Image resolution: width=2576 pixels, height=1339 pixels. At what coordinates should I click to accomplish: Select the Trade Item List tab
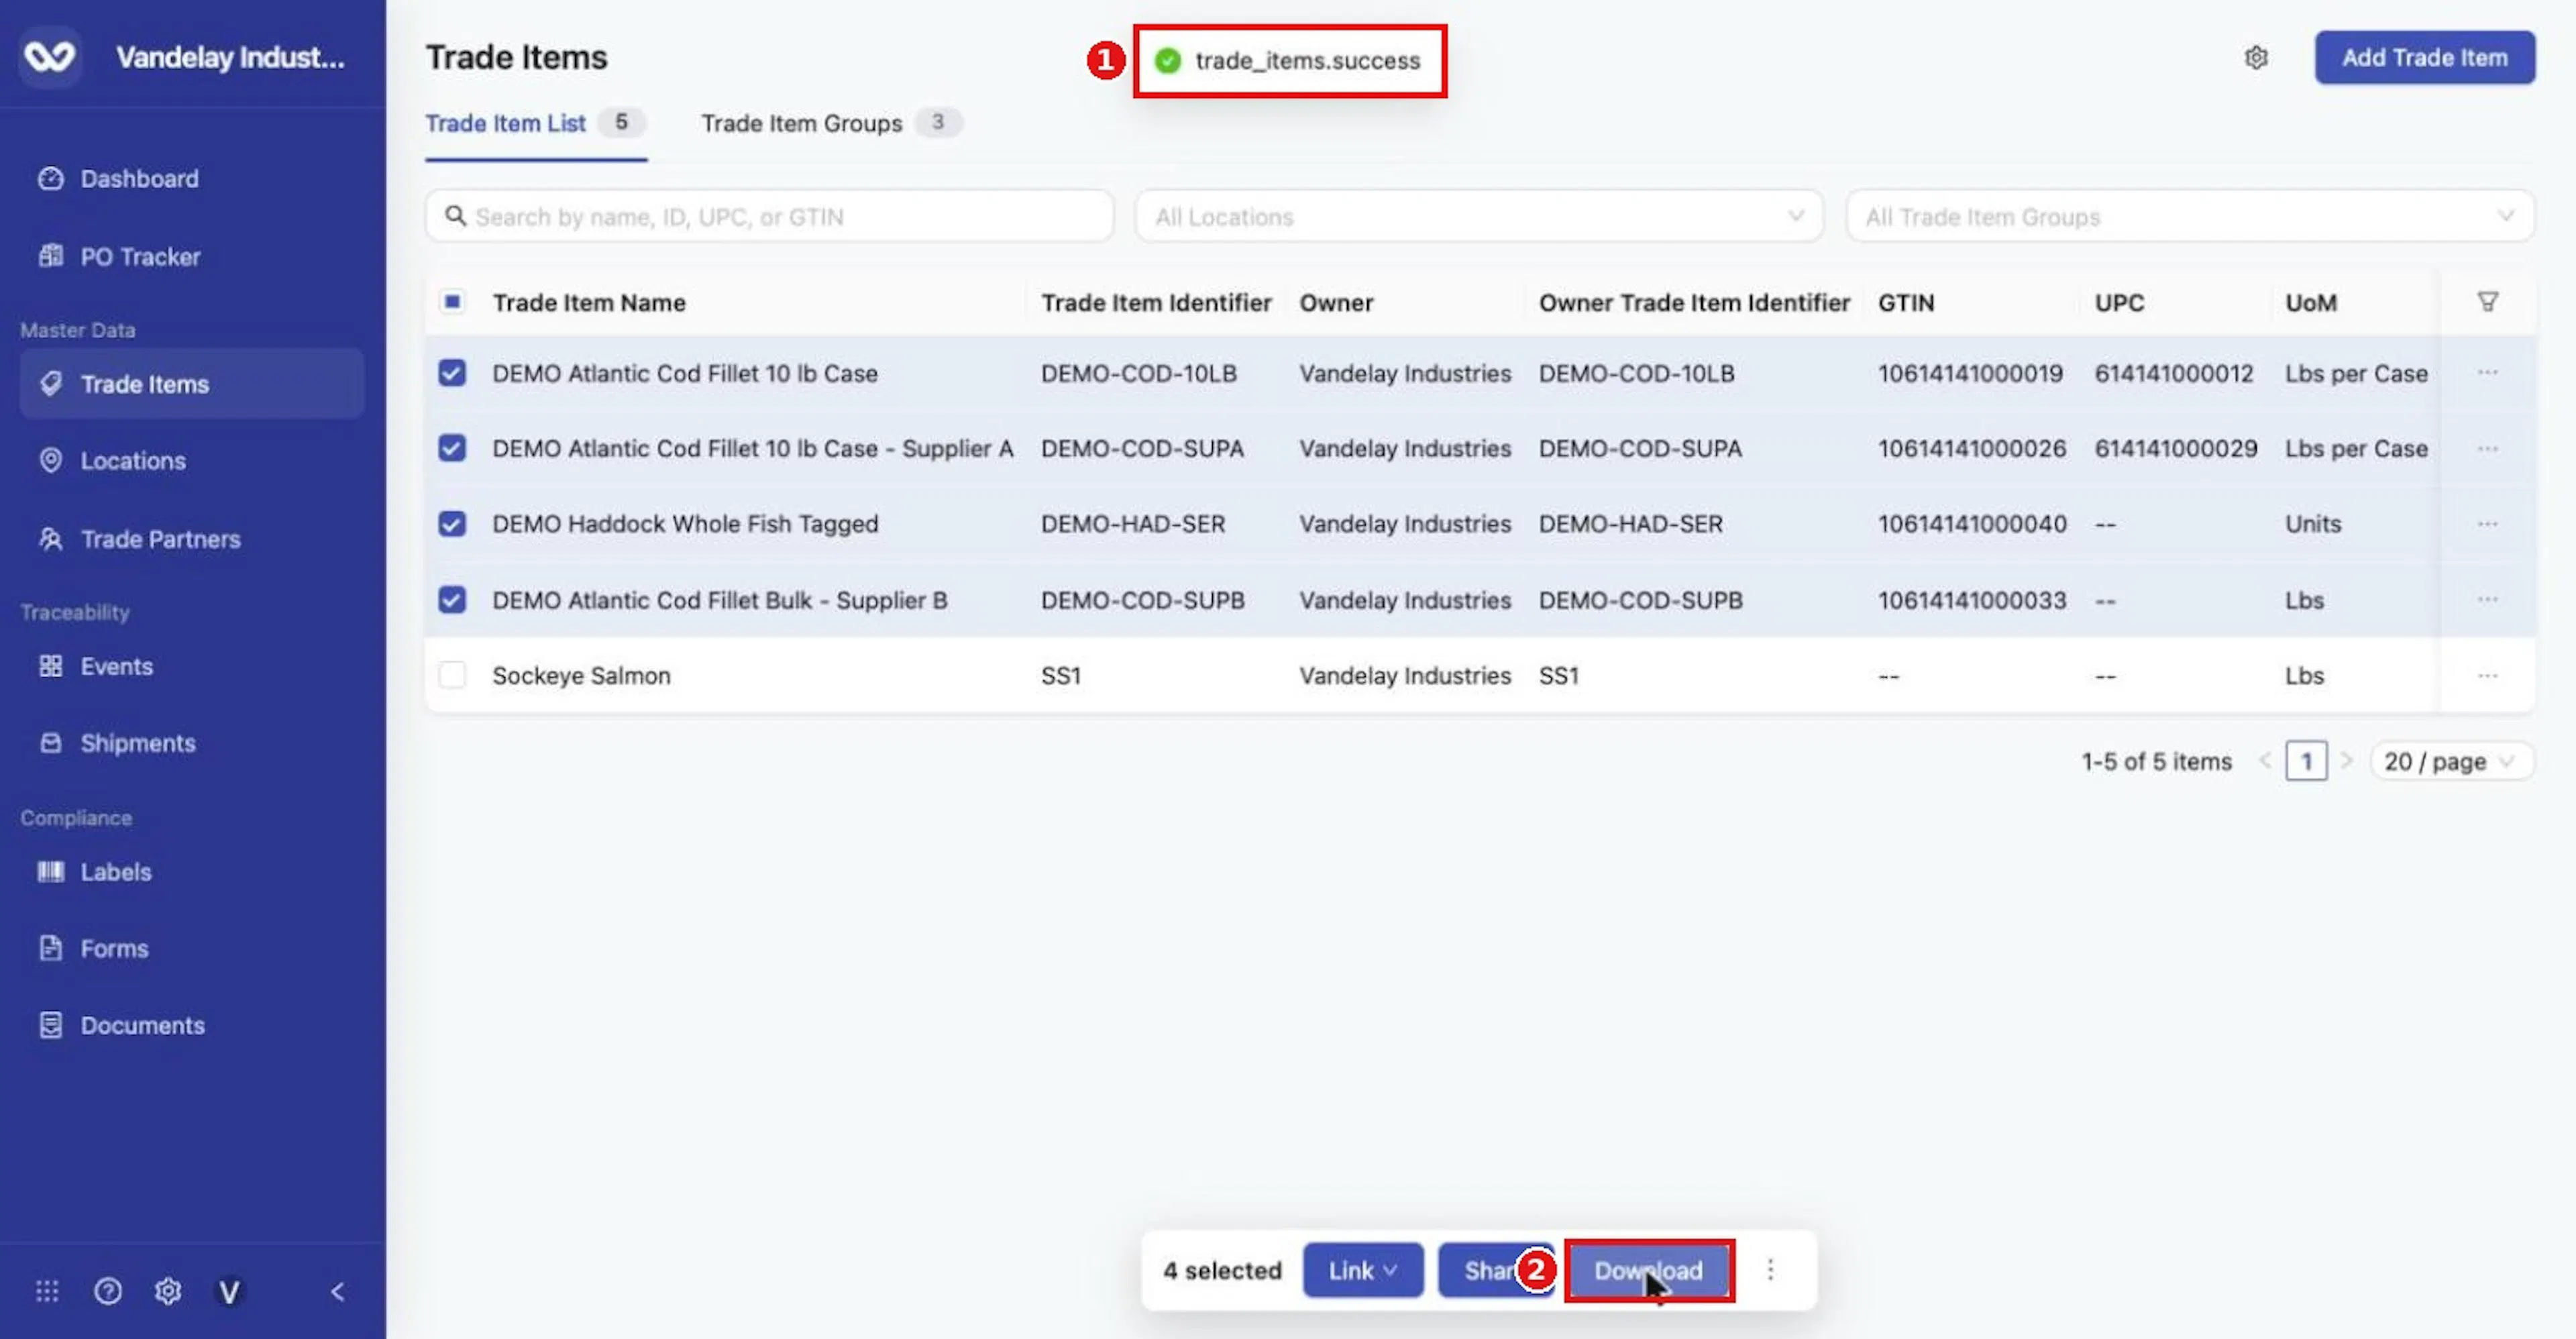[536, 123]
